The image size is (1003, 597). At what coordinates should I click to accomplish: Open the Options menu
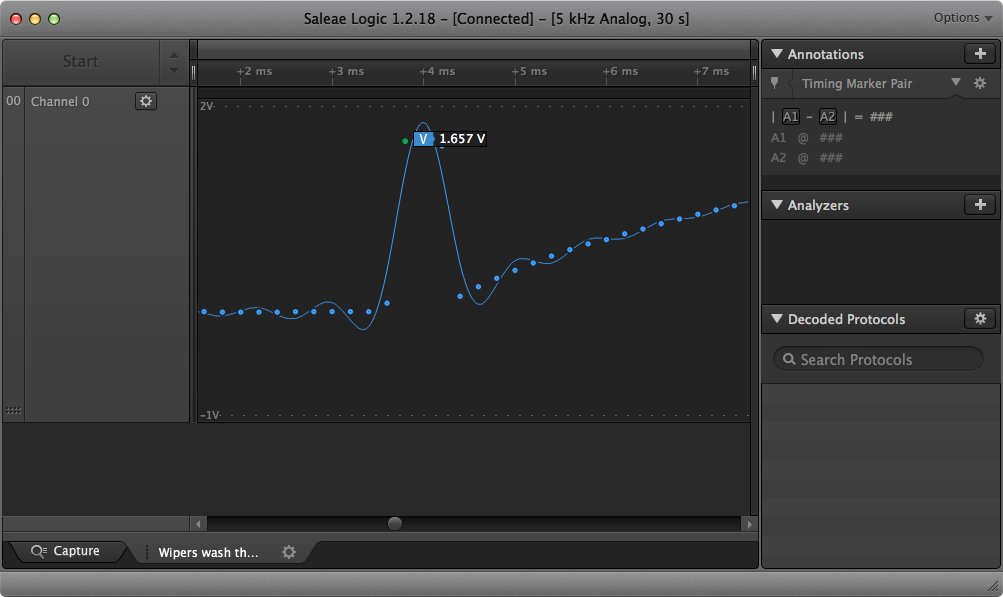[x=962, y=18]
